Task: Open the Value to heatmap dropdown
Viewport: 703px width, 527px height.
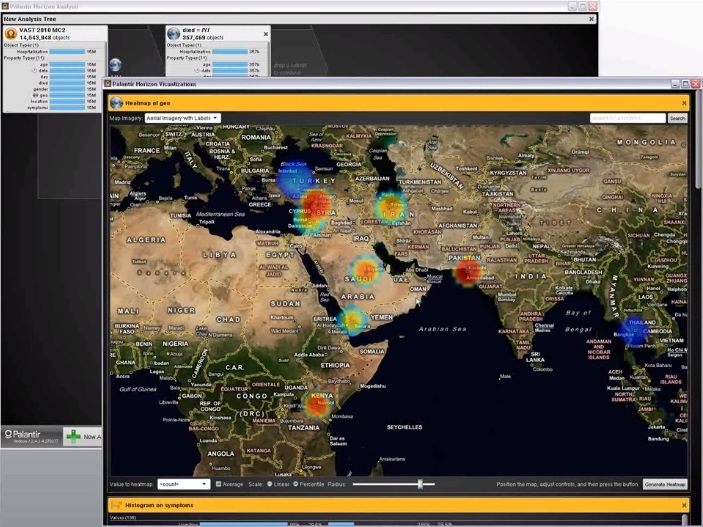Action: (184, 484)
